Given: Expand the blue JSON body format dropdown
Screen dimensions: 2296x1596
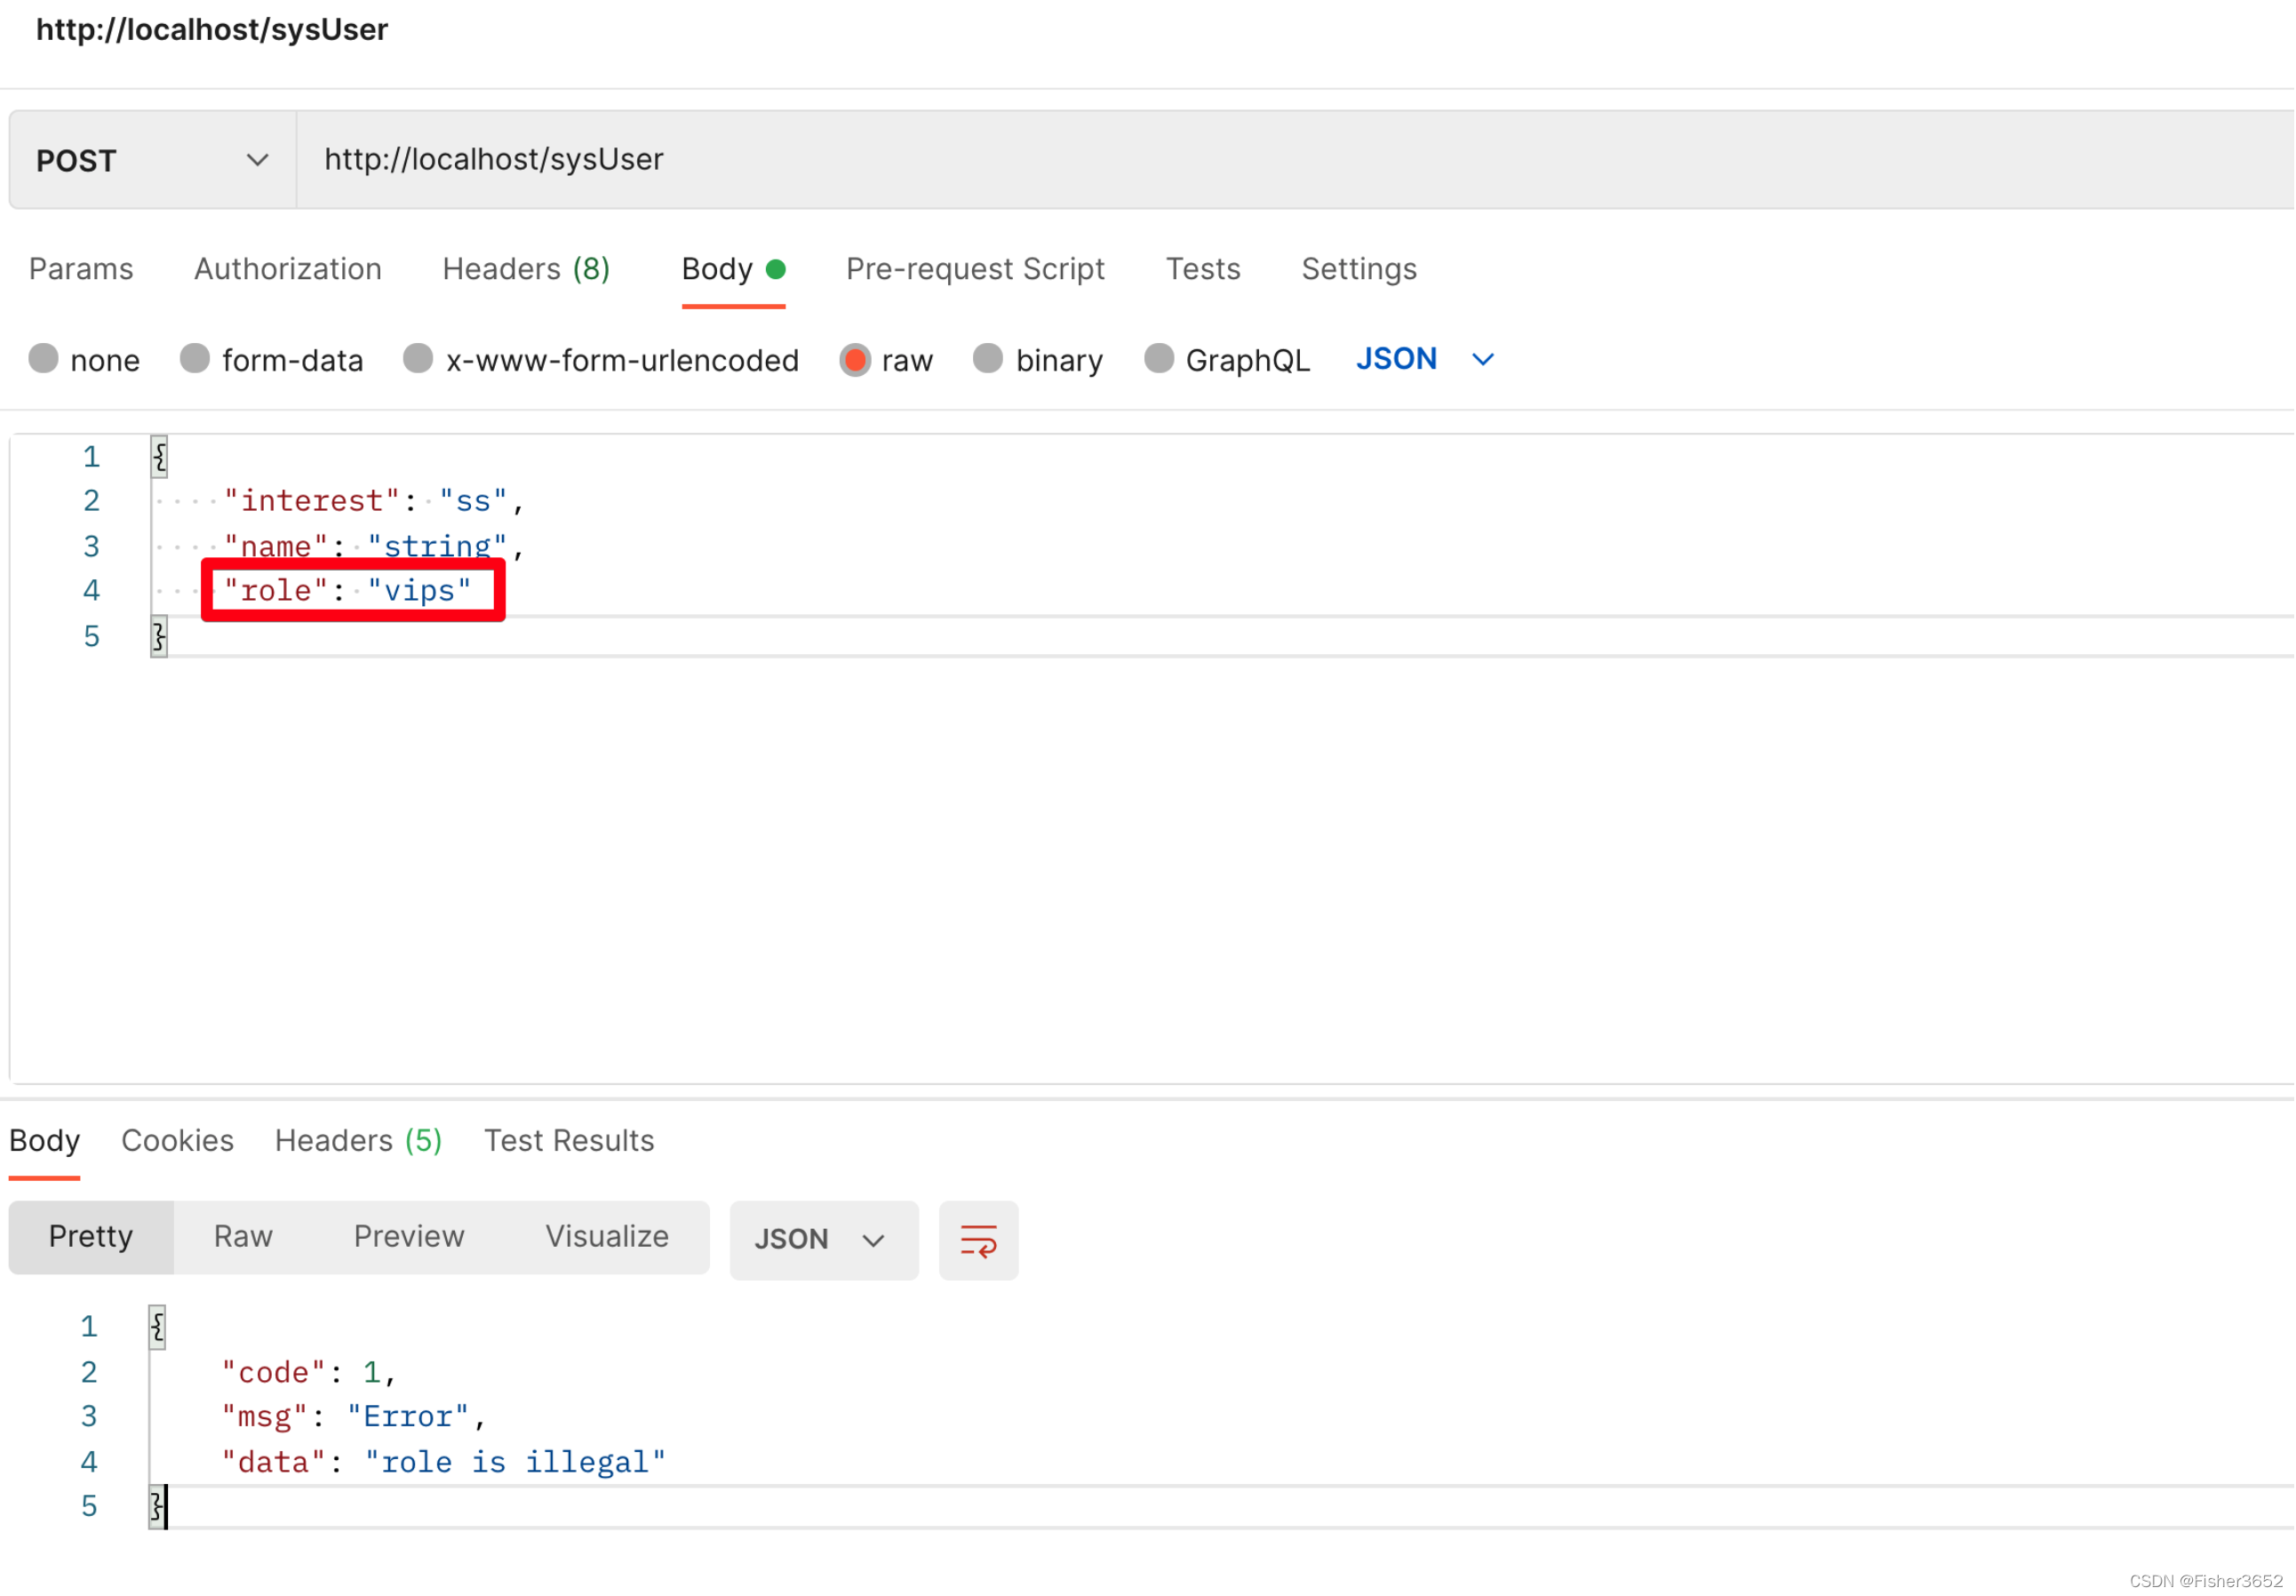Looking at the screenshot, I should [1425, 359].
